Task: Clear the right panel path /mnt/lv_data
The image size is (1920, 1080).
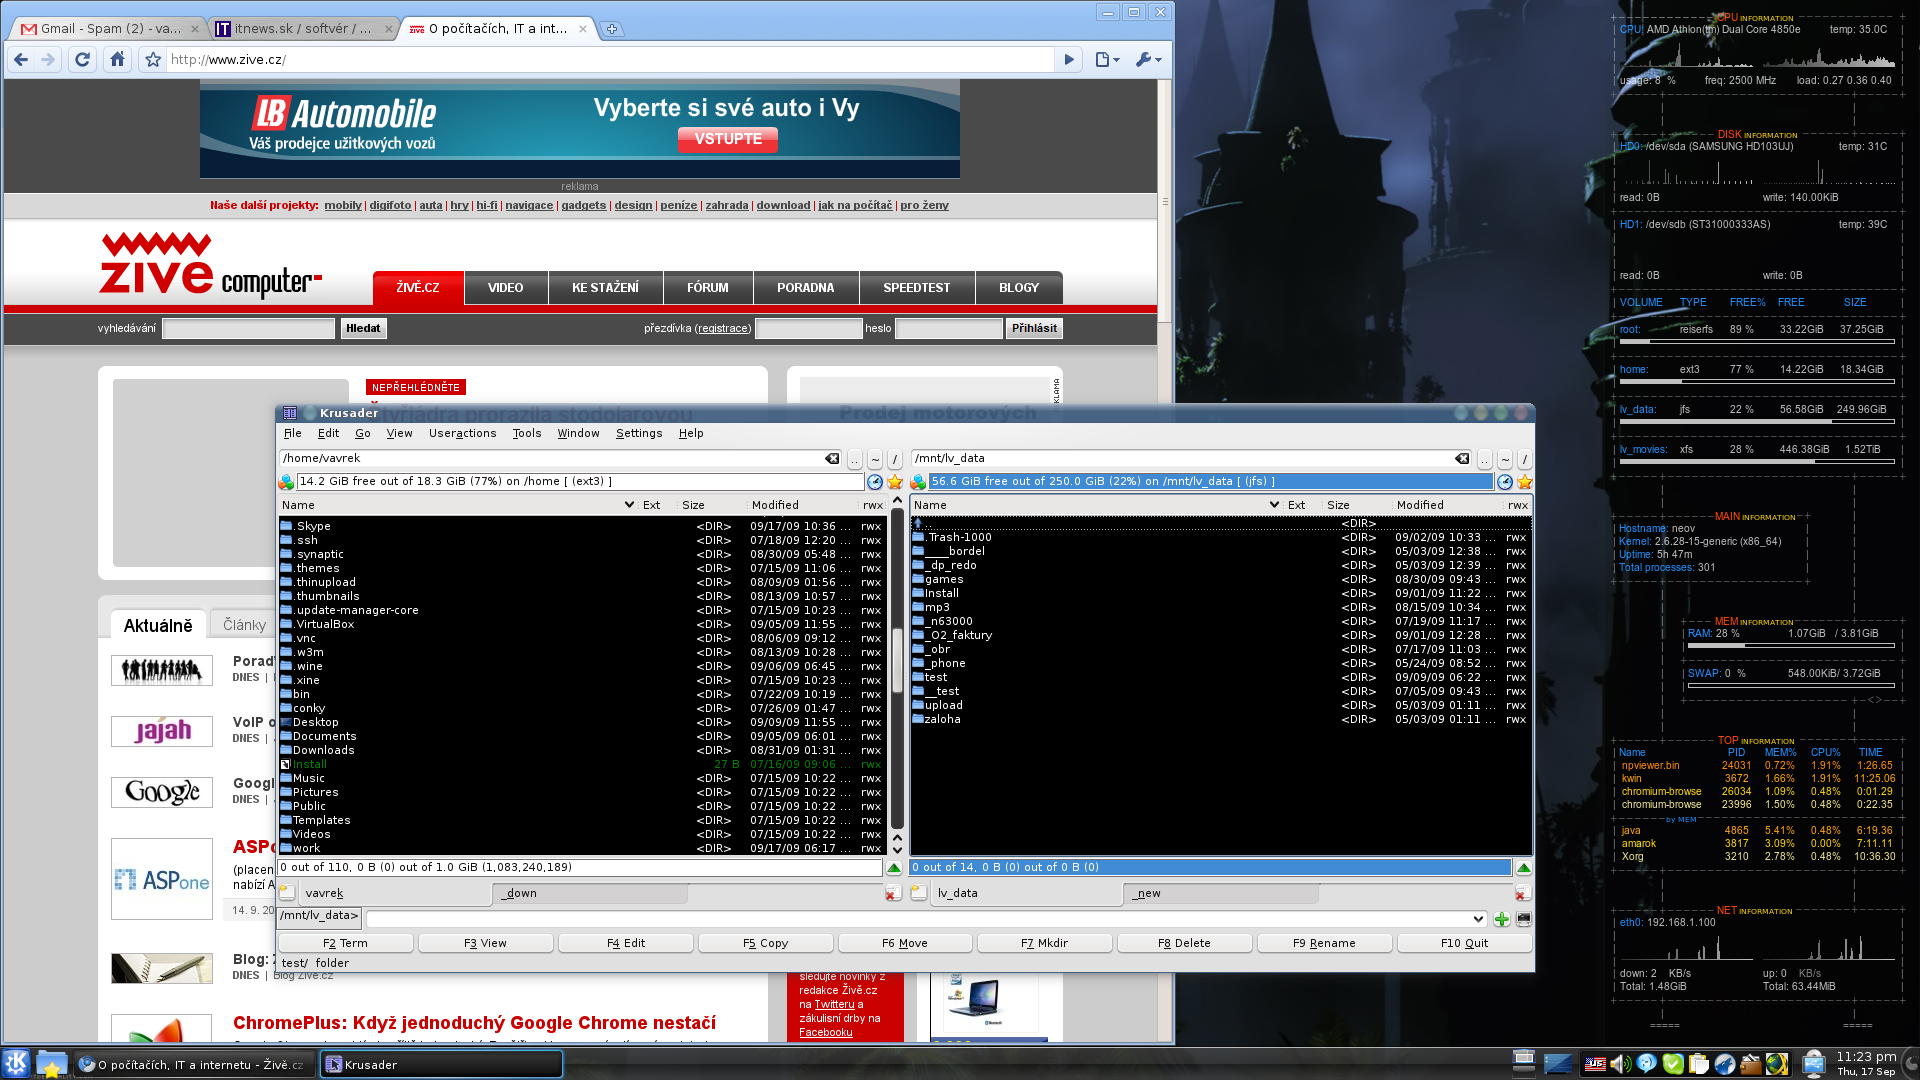Action: pyautogui.click(x=1462, y=459)
